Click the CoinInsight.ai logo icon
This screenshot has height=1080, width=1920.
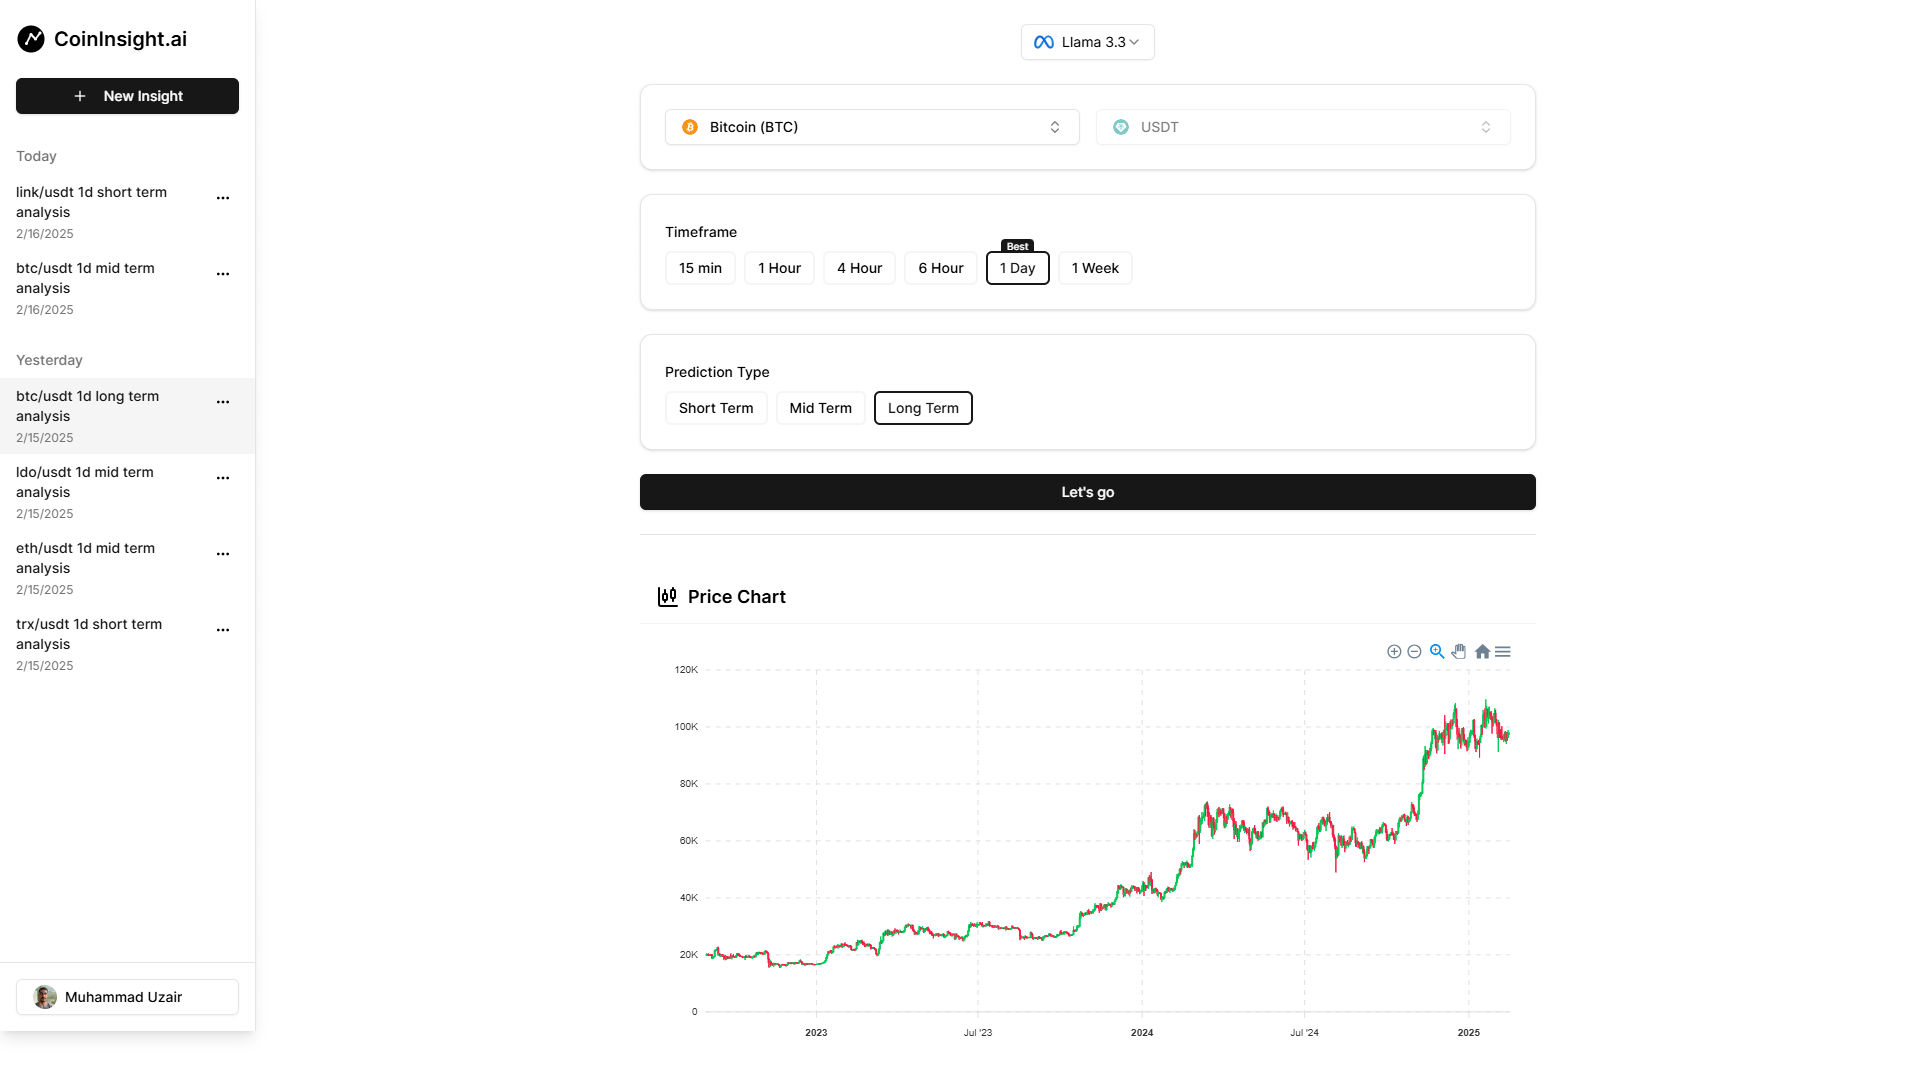31,39
